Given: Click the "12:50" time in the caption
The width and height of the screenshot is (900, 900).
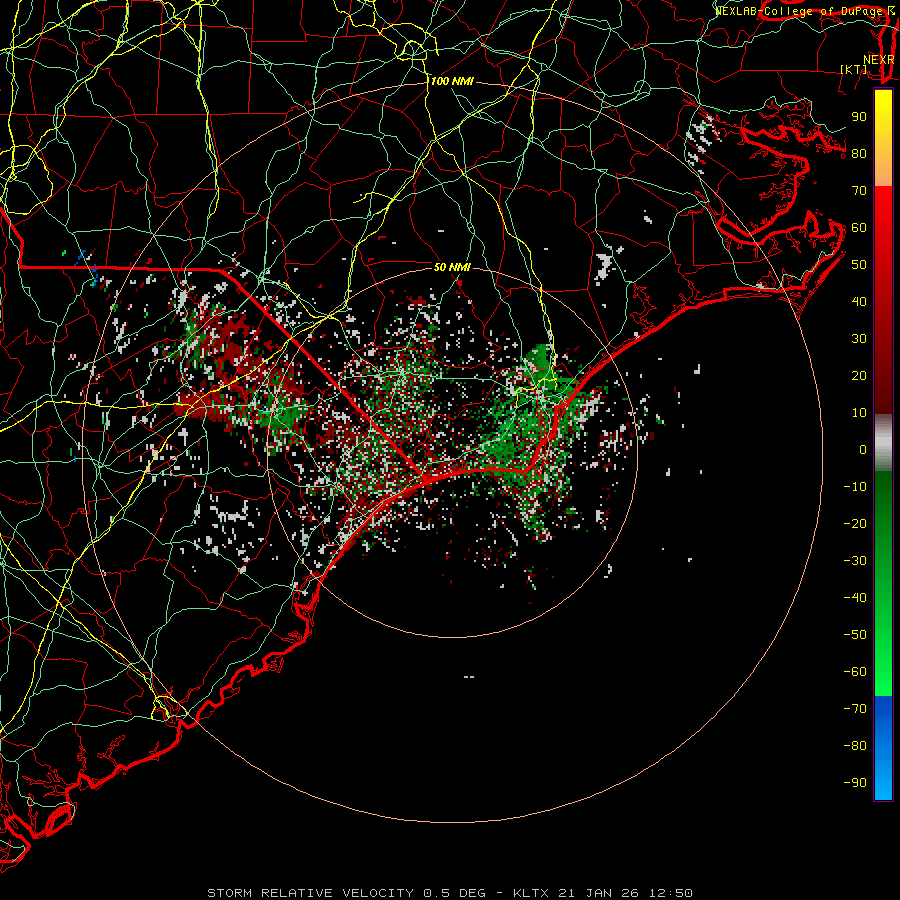Looking at the screenshot, I should [671, 893].
